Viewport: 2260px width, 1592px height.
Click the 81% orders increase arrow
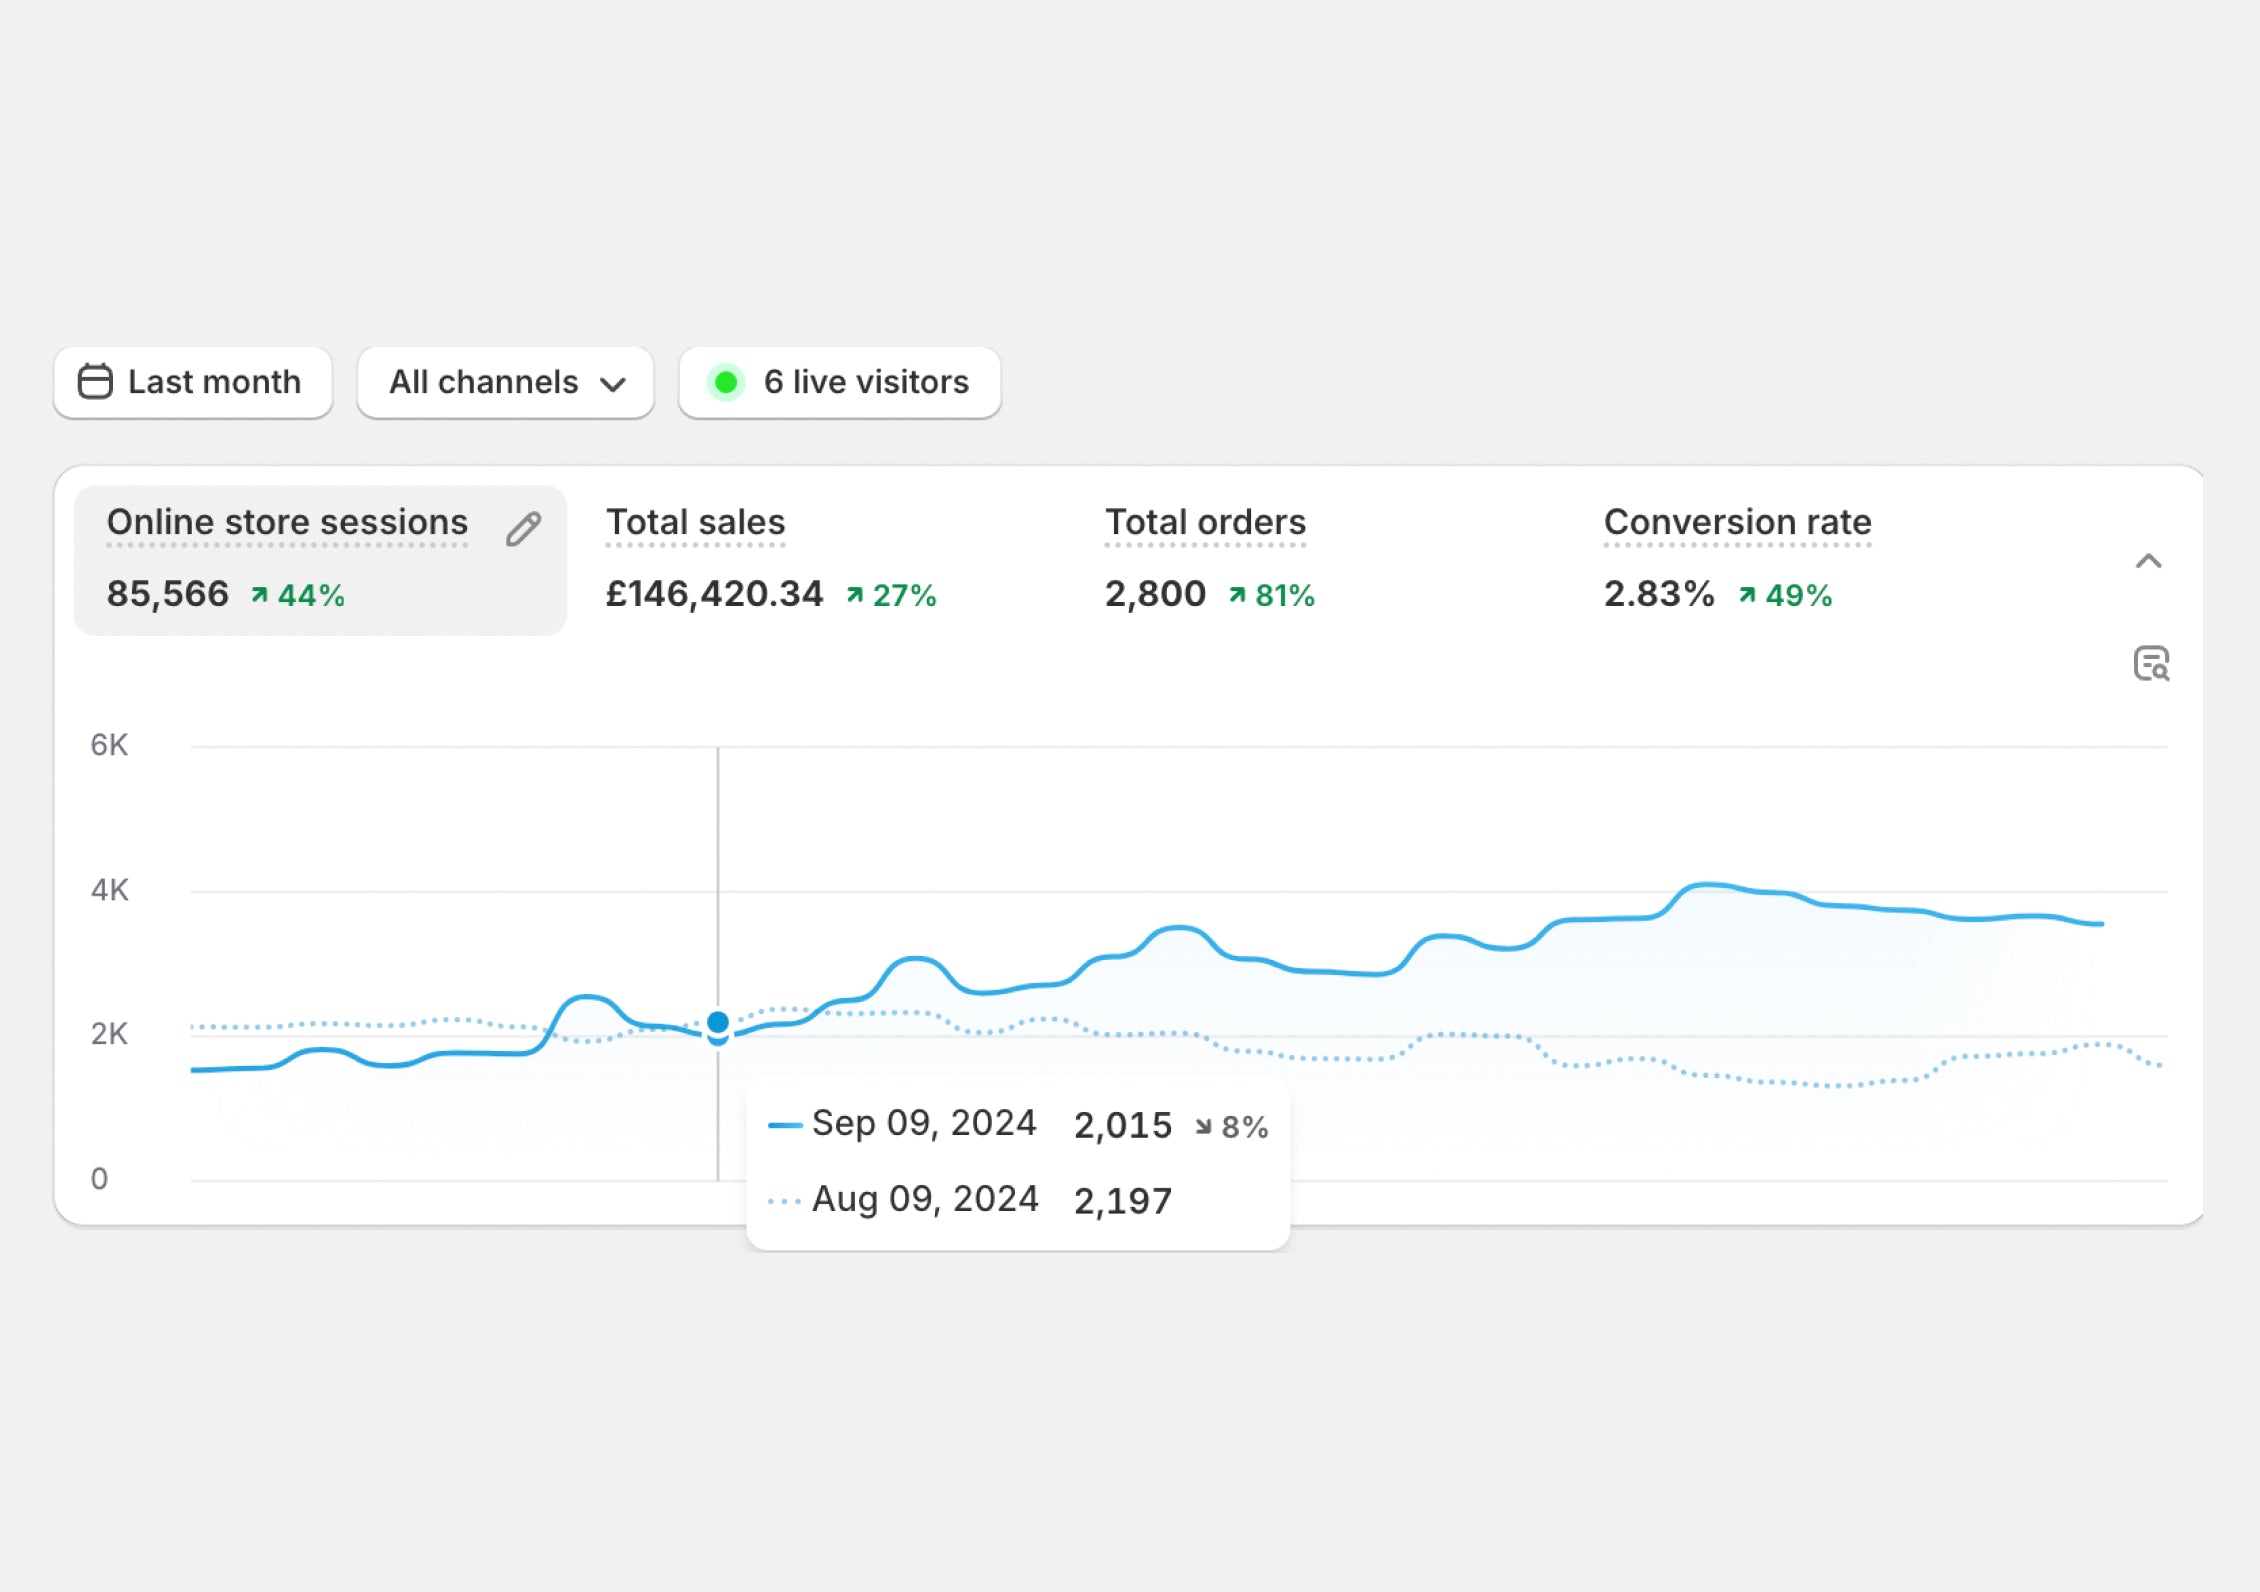point(1237,595)
